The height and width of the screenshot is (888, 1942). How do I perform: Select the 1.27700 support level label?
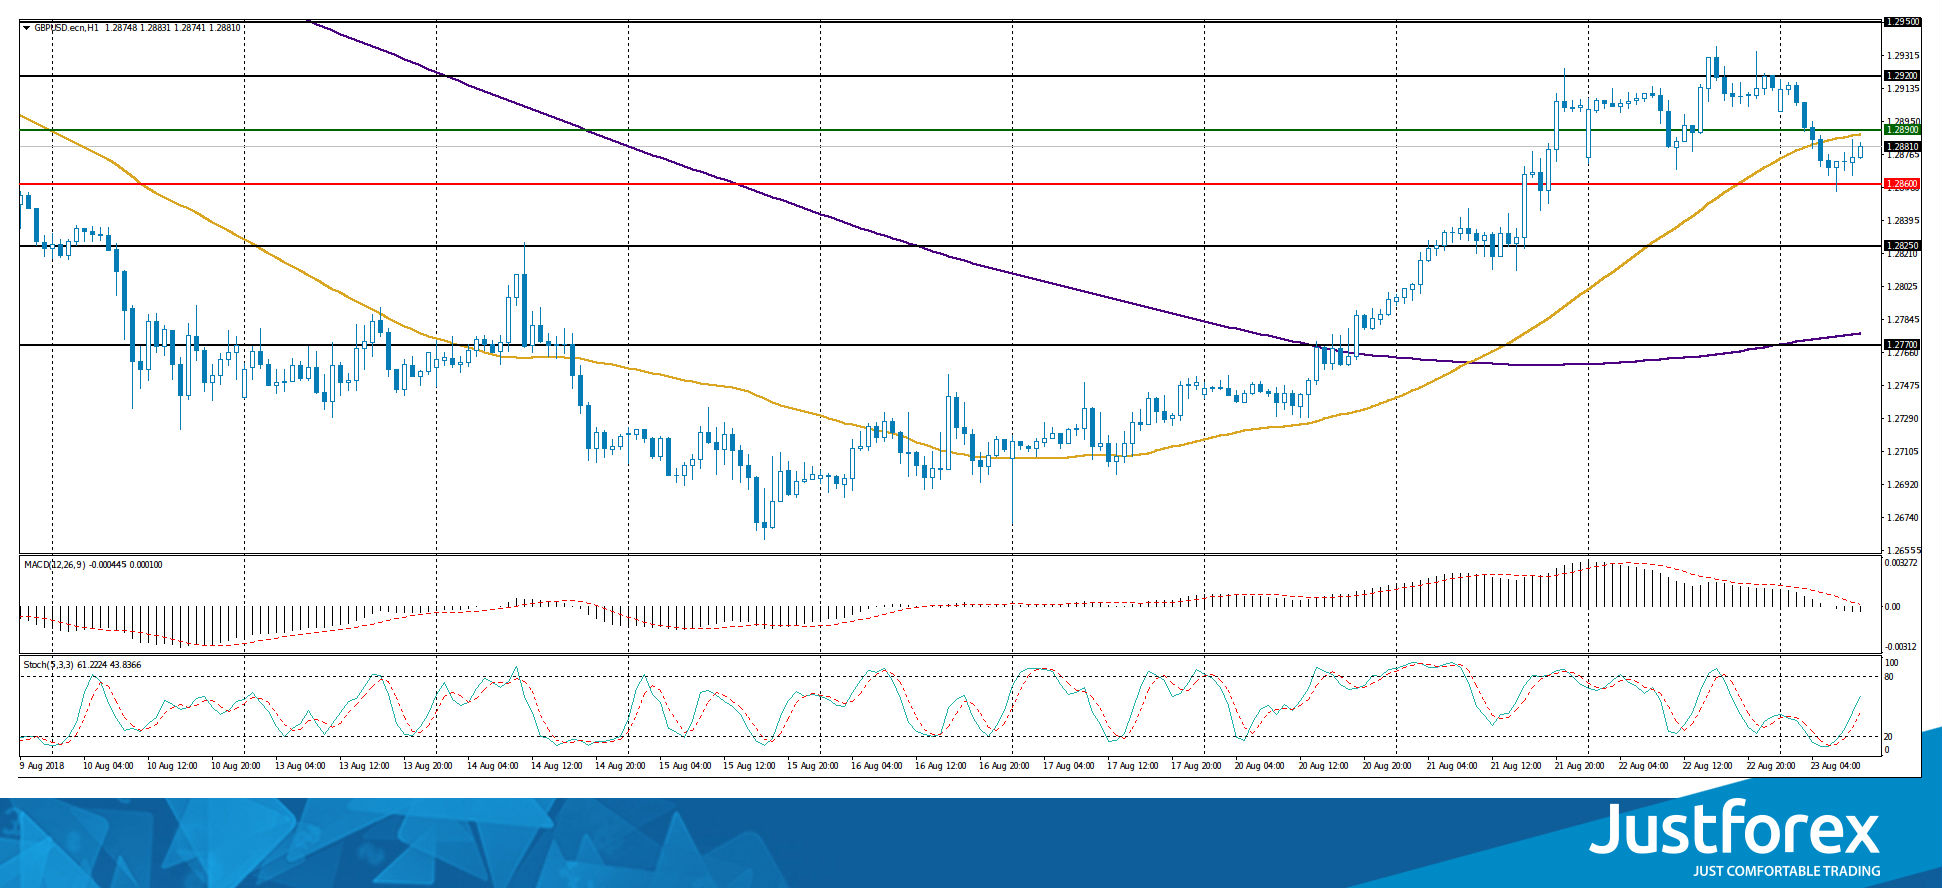1901,345
